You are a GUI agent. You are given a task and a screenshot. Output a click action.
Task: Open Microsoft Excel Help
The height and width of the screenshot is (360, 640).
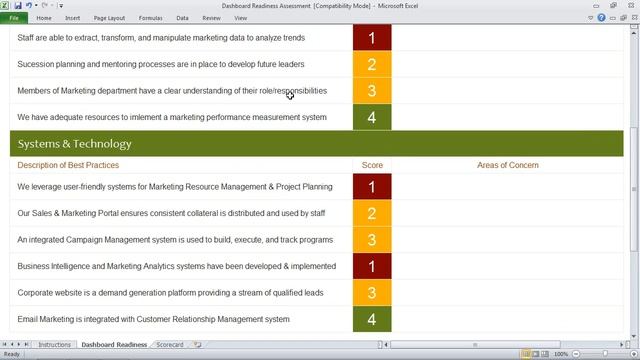click(x=601, y=18)
